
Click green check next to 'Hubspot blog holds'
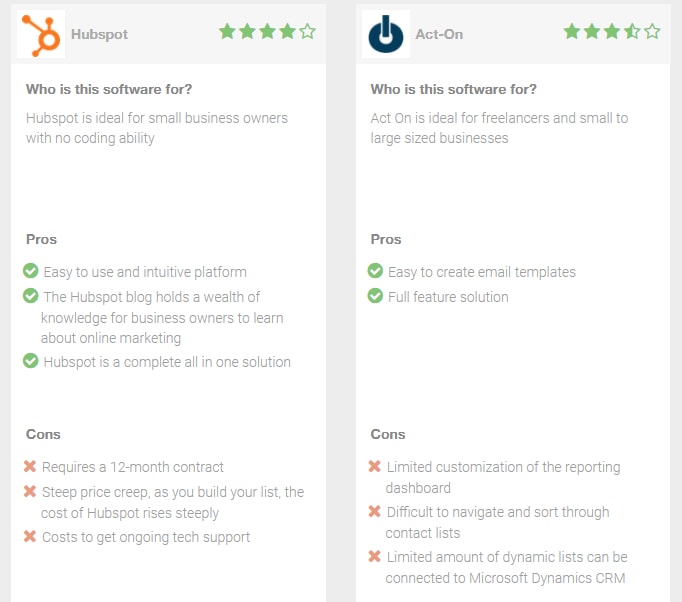[30, 295]
